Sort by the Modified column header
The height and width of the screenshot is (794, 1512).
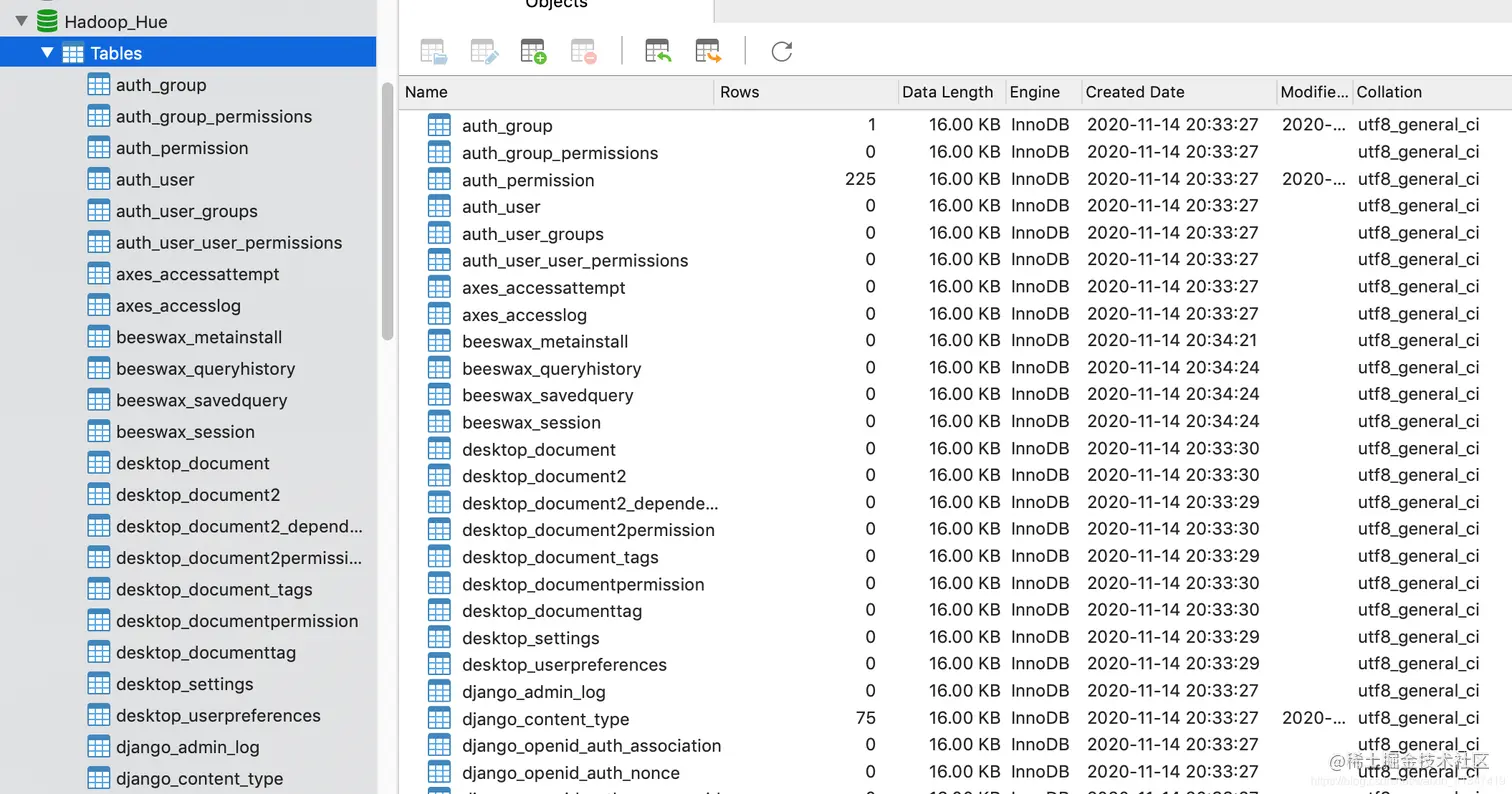pos(1315,92)
